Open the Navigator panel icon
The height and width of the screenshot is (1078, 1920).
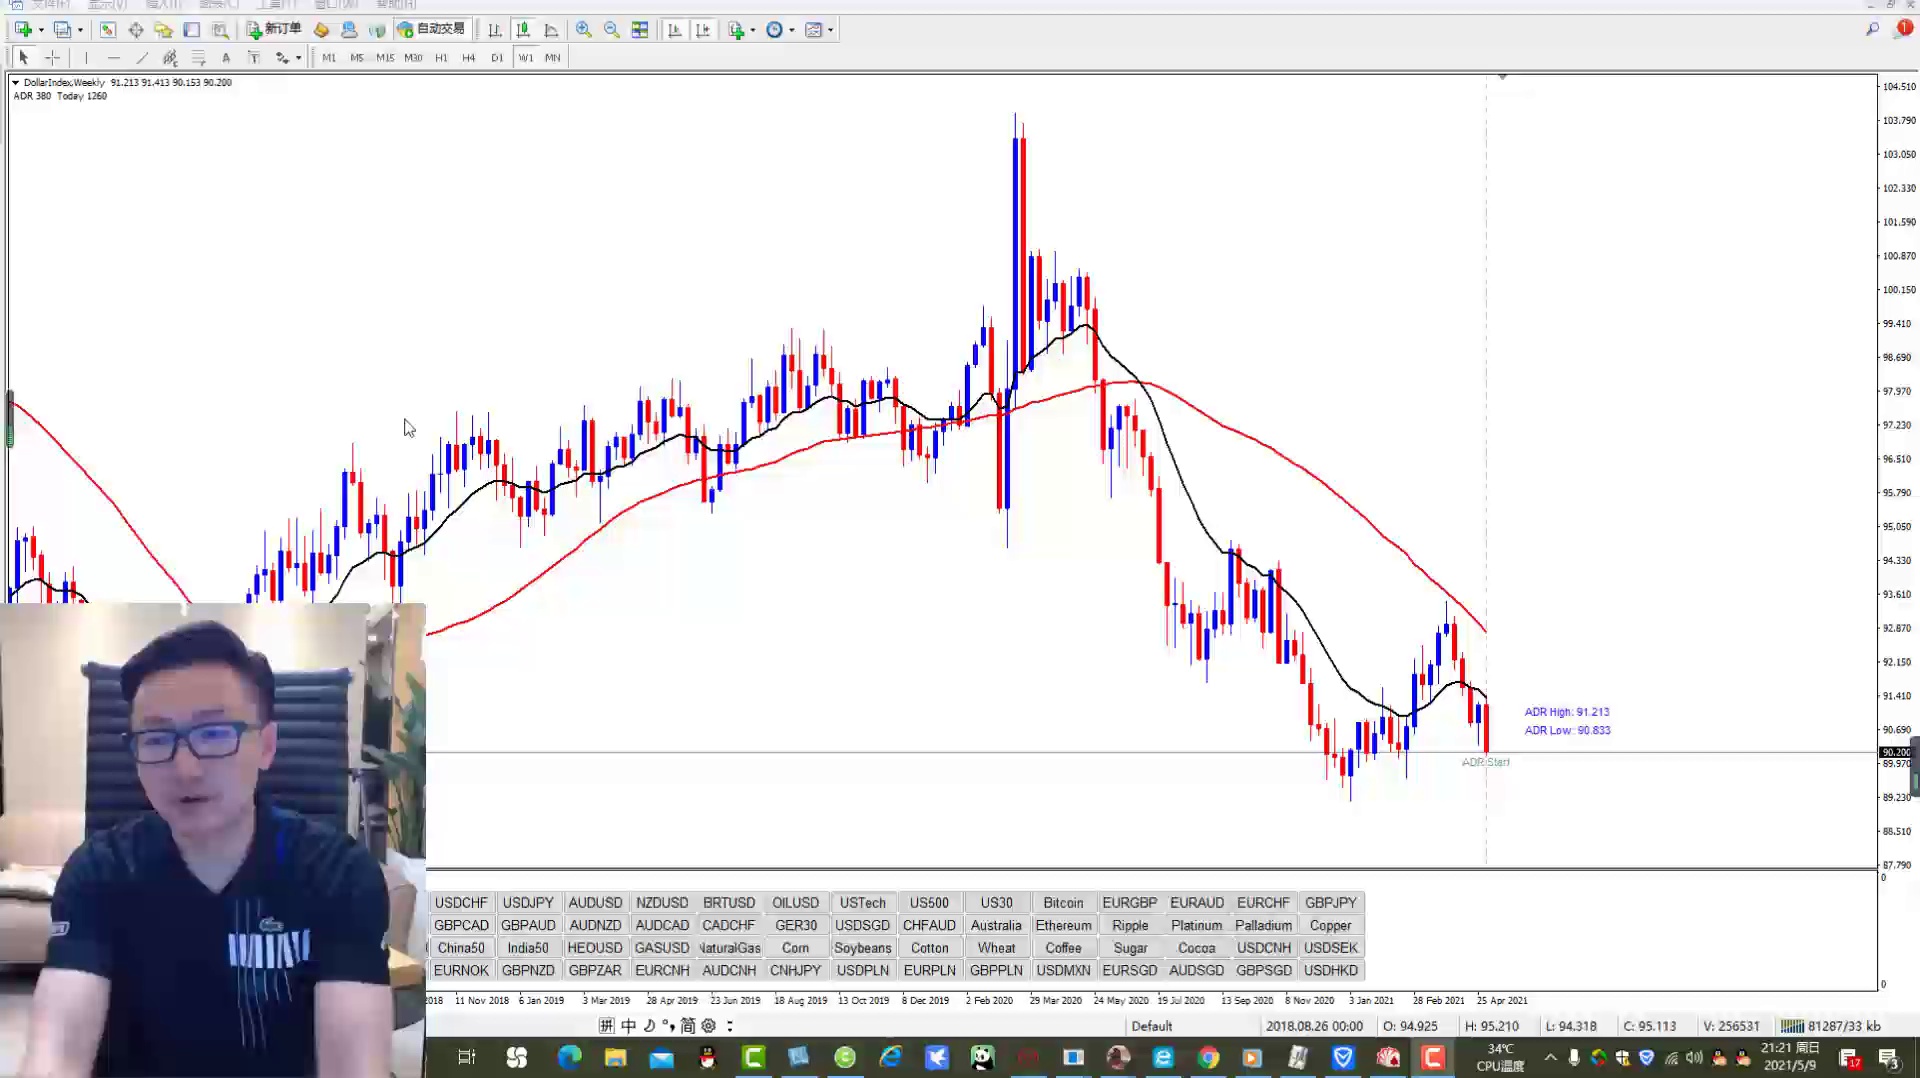pos(164,30)
